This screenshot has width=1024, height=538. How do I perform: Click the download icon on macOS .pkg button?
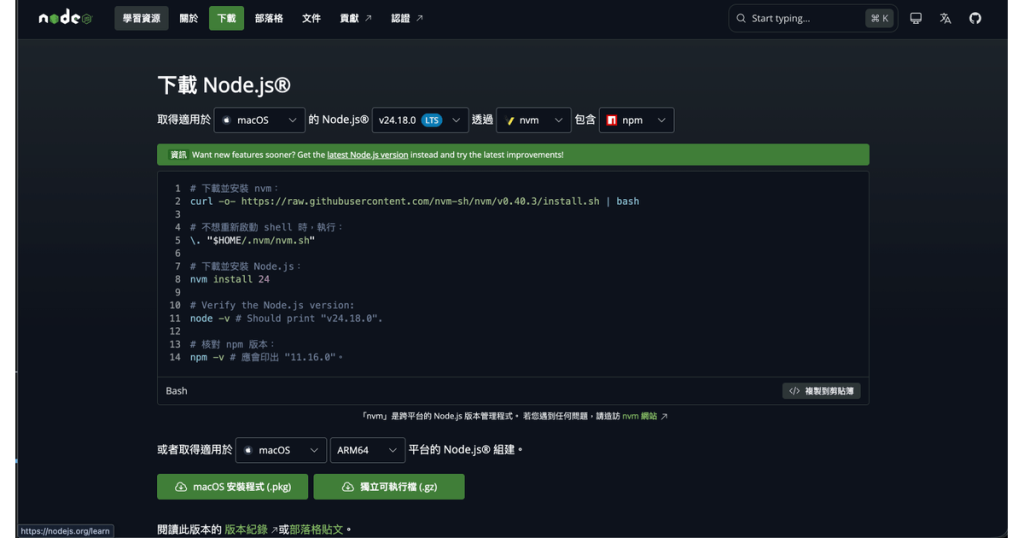point(181,487)
